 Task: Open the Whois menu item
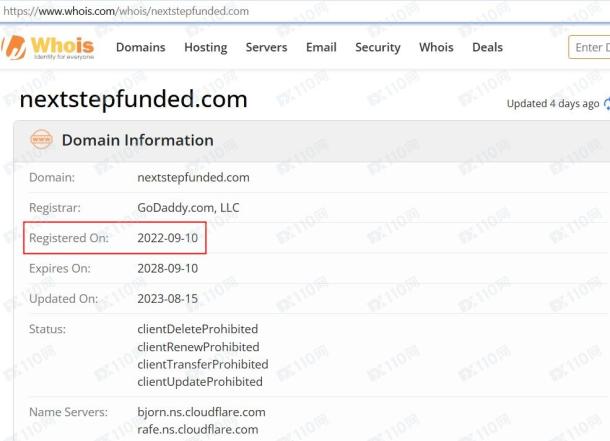click(436, 47)
